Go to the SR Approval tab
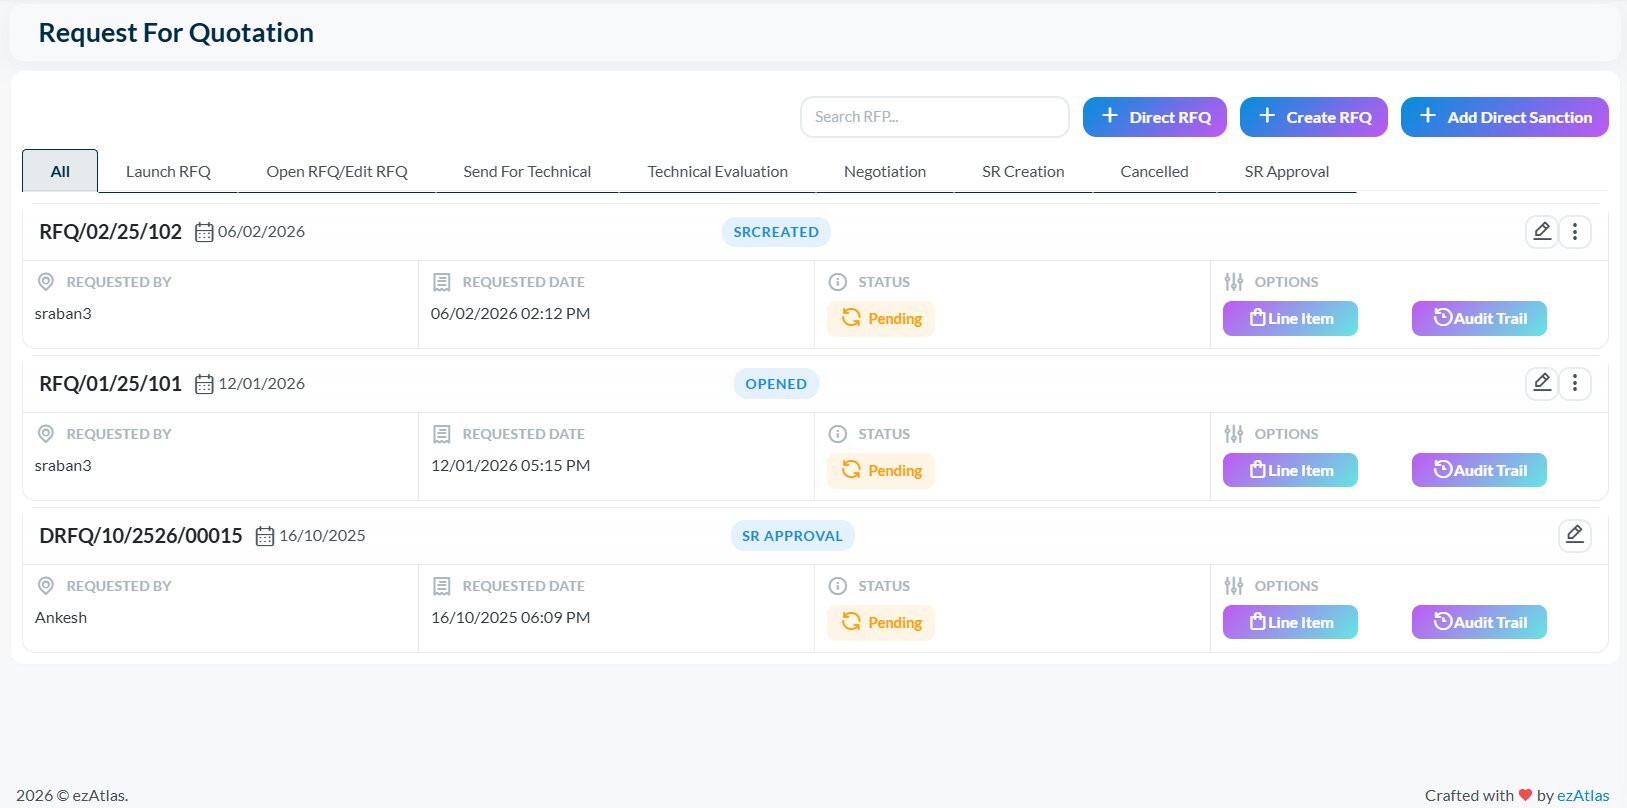Screen dimensions: 1627x808 pyautogui.click(x=1286, y=172)
